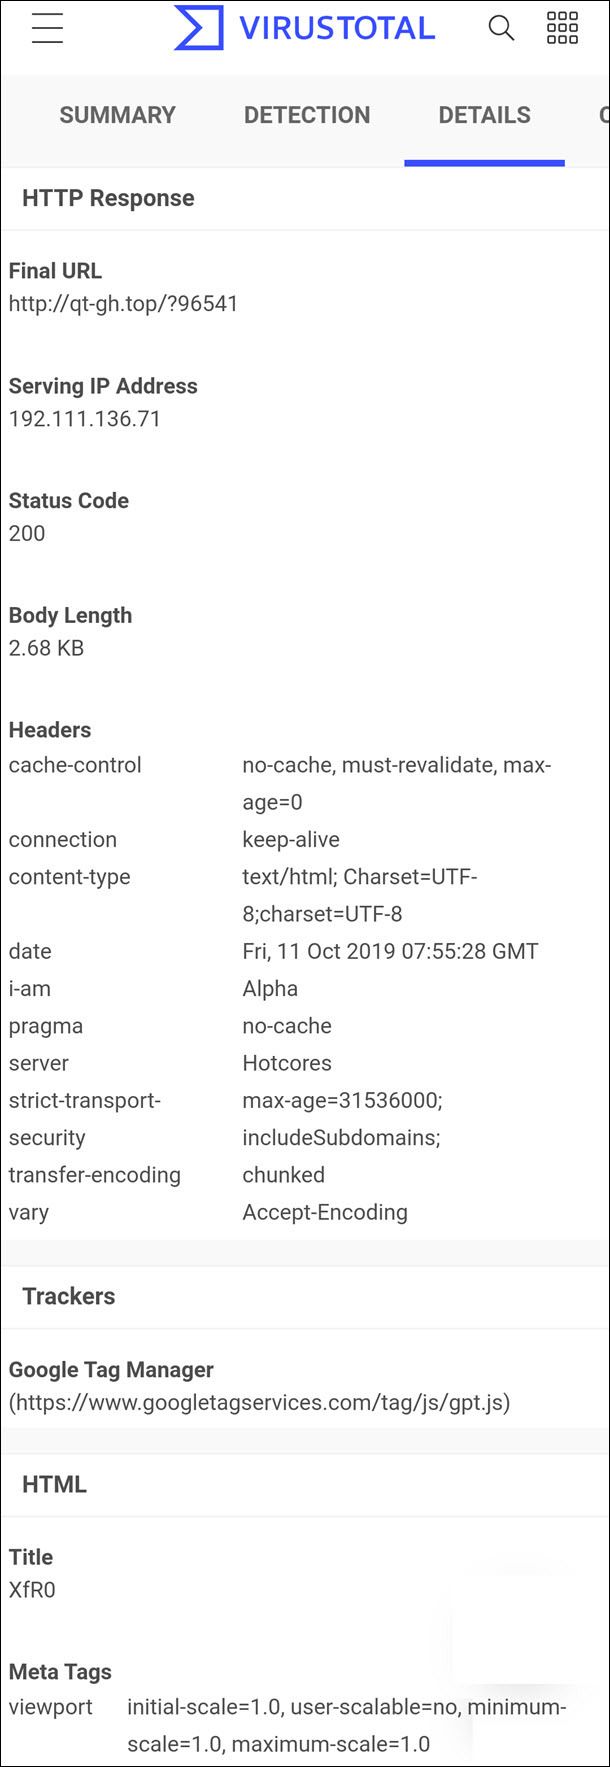
Task: Switch to the DETECTION tab
Action: (x=307, y=115)
